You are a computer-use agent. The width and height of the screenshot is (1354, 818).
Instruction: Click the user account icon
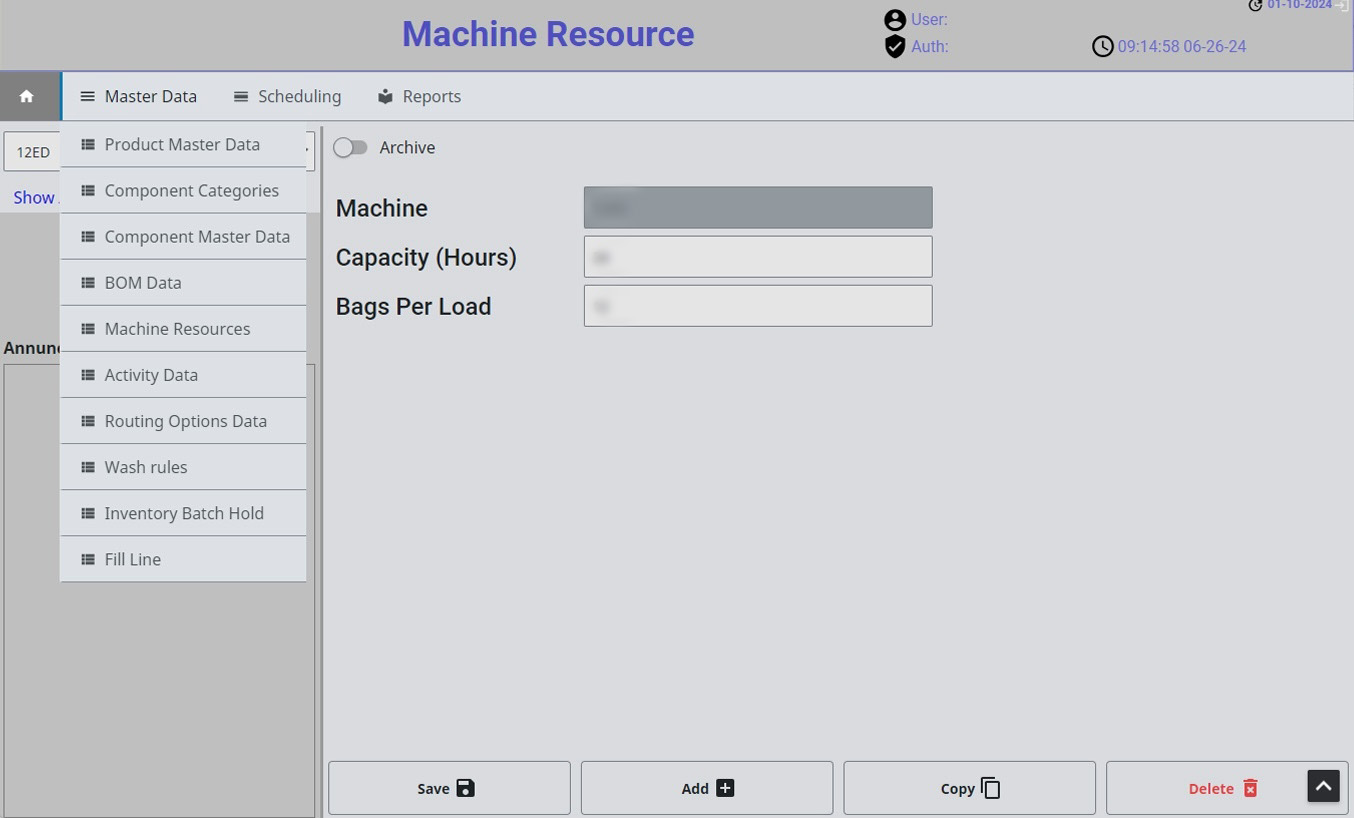pyautogui.click(x=895, y=20)
